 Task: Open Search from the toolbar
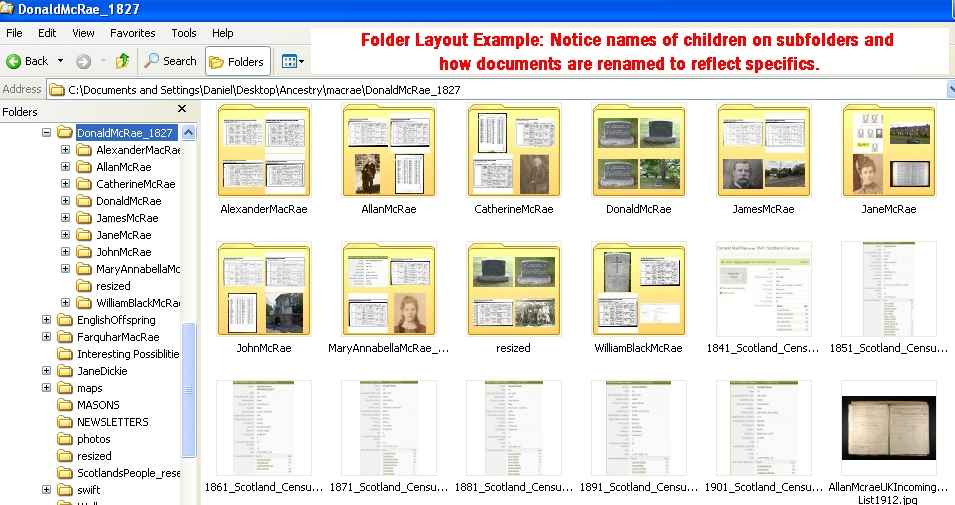[170, 61]
